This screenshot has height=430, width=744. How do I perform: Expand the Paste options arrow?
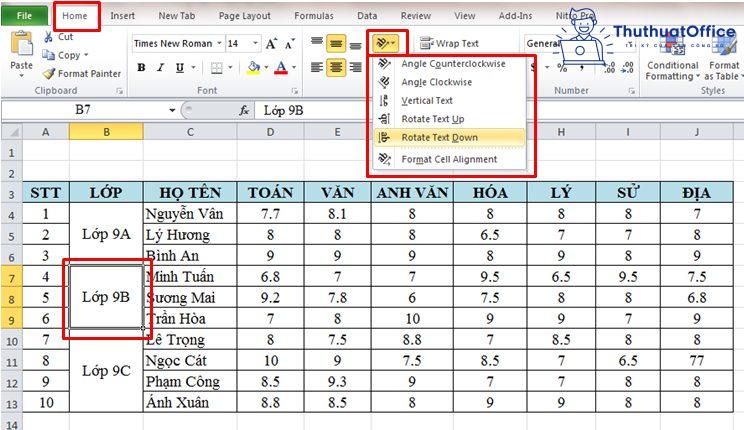click(x=21, y=75)
